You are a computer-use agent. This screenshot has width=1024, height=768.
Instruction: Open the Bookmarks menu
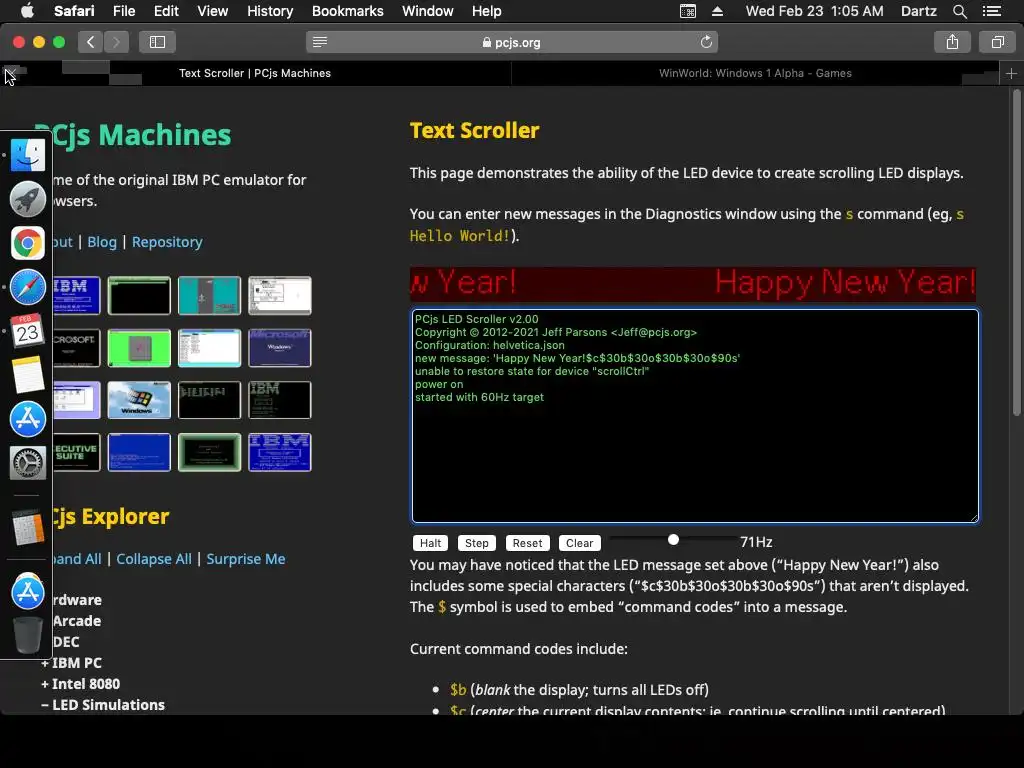(x=347, y=11)
